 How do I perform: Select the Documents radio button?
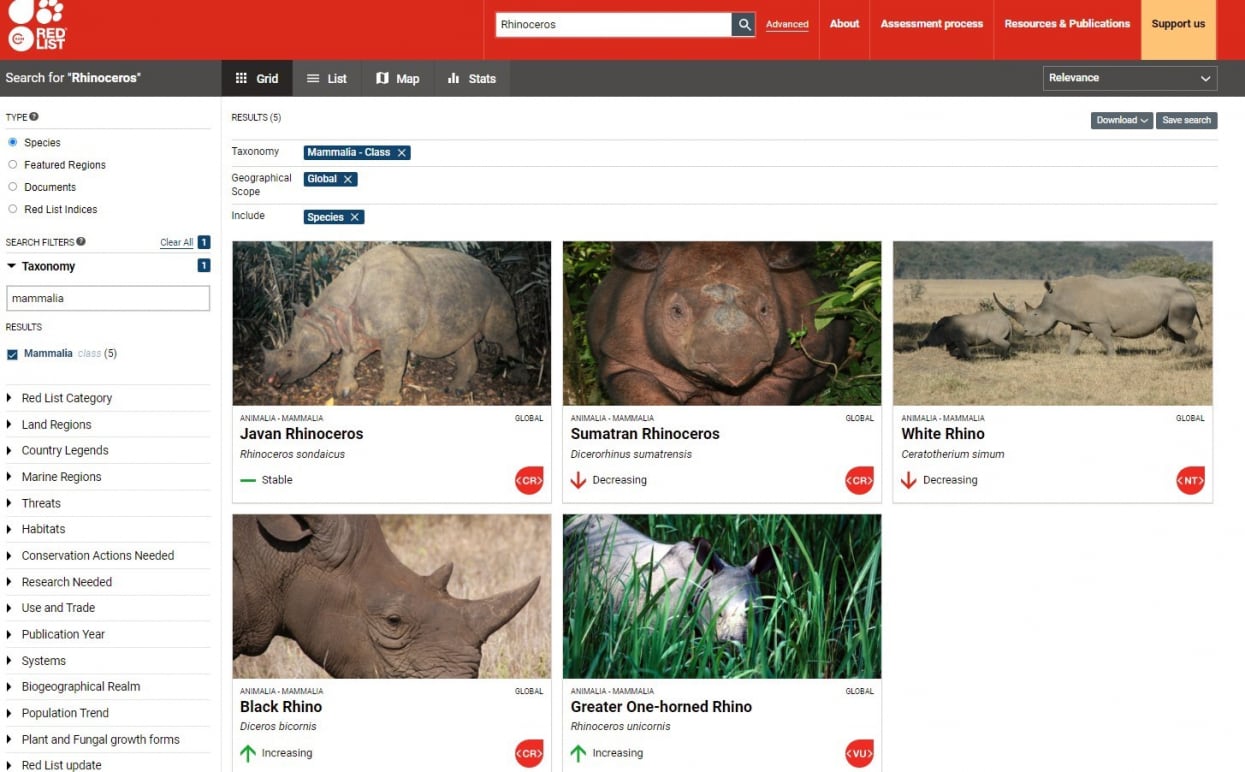(13, 187)
